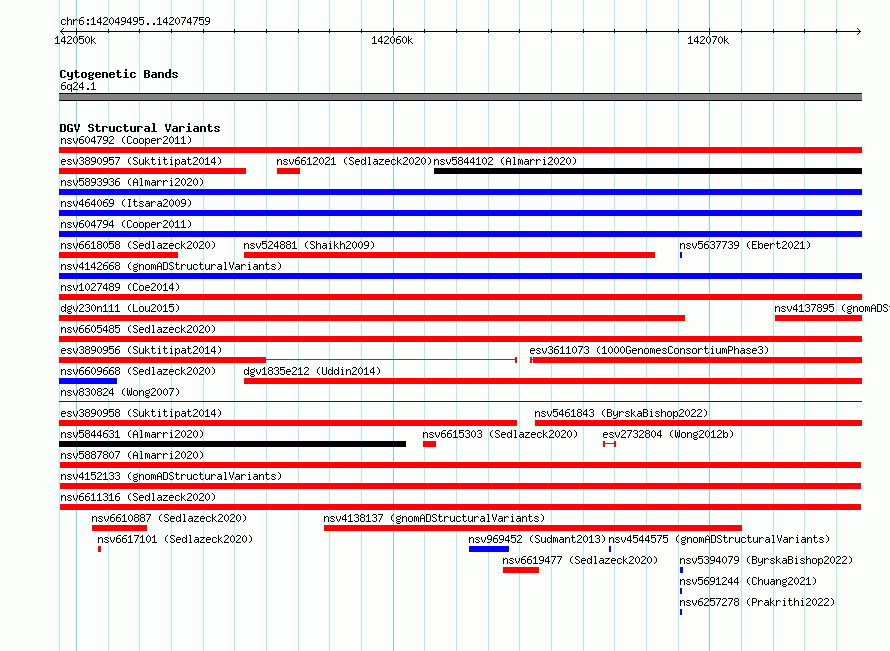Click the 142060k ruler label
Screen dimensions: 890x651
point(392,40)
